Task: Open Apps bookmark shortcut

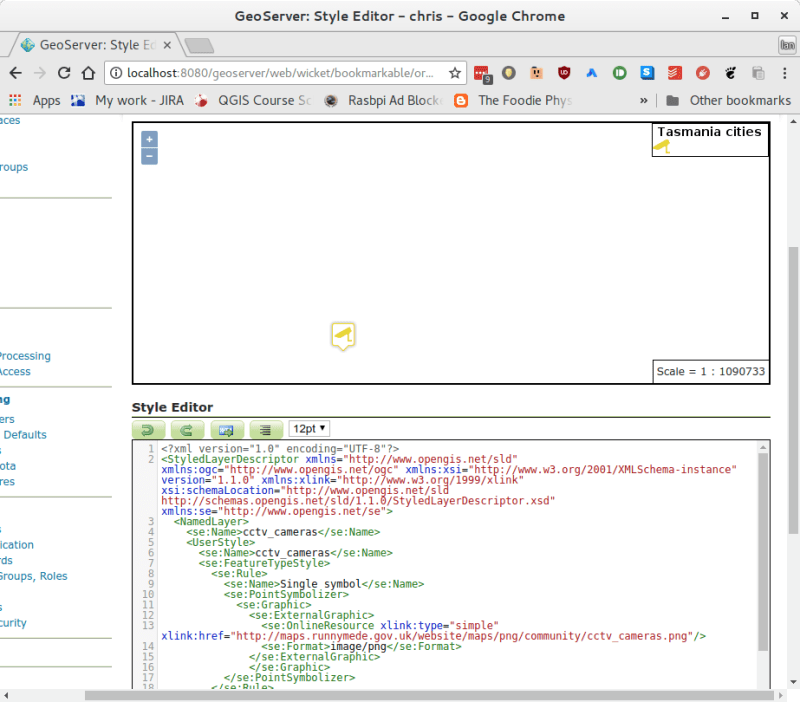Action: pyautogui.click(x=35, y=101)
